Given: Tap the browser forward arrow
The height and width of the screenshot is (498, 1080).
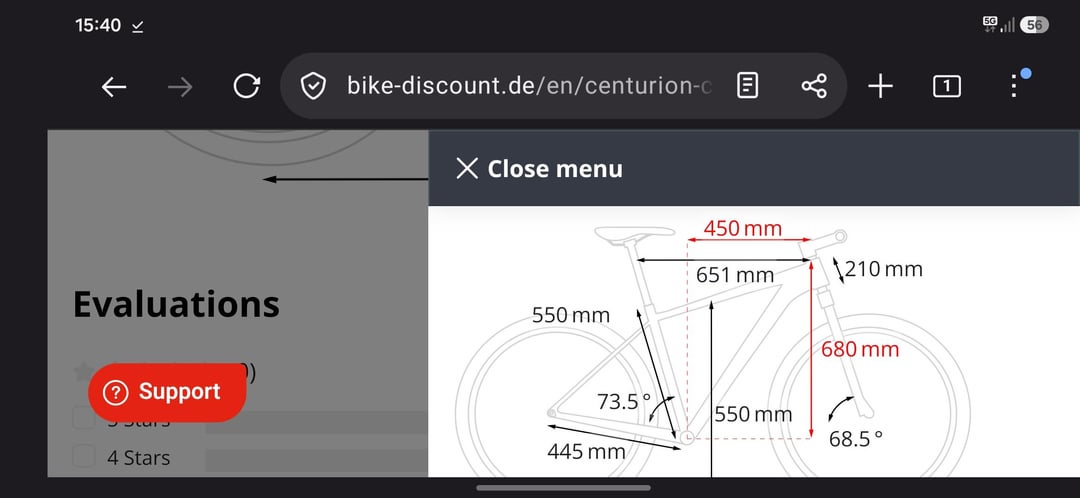Looking at the screenshot, I should click(x=180, y=87).
